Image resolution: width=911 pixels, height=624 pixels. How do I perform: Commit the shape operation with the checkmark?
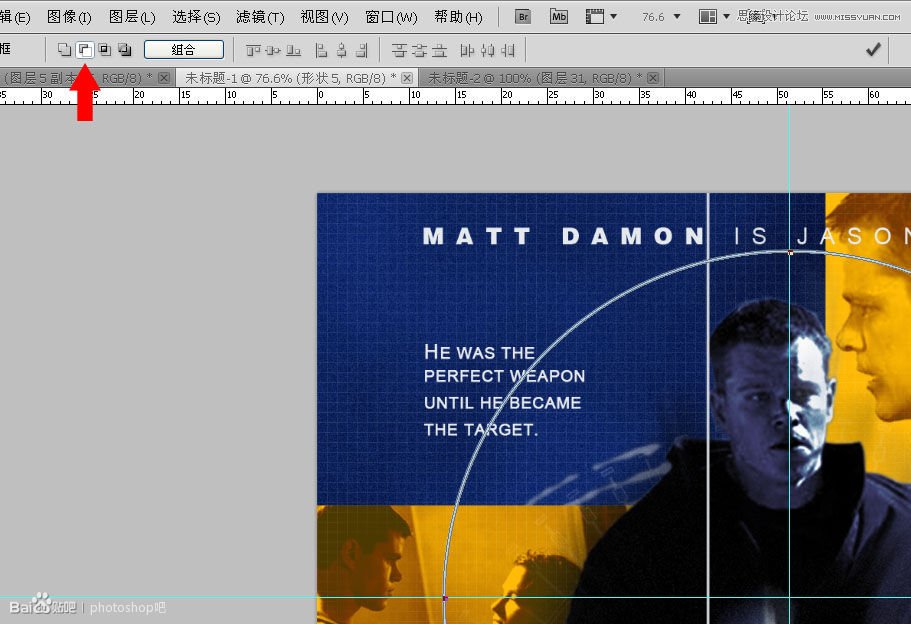pyautogui.click(x=873, y=48)
